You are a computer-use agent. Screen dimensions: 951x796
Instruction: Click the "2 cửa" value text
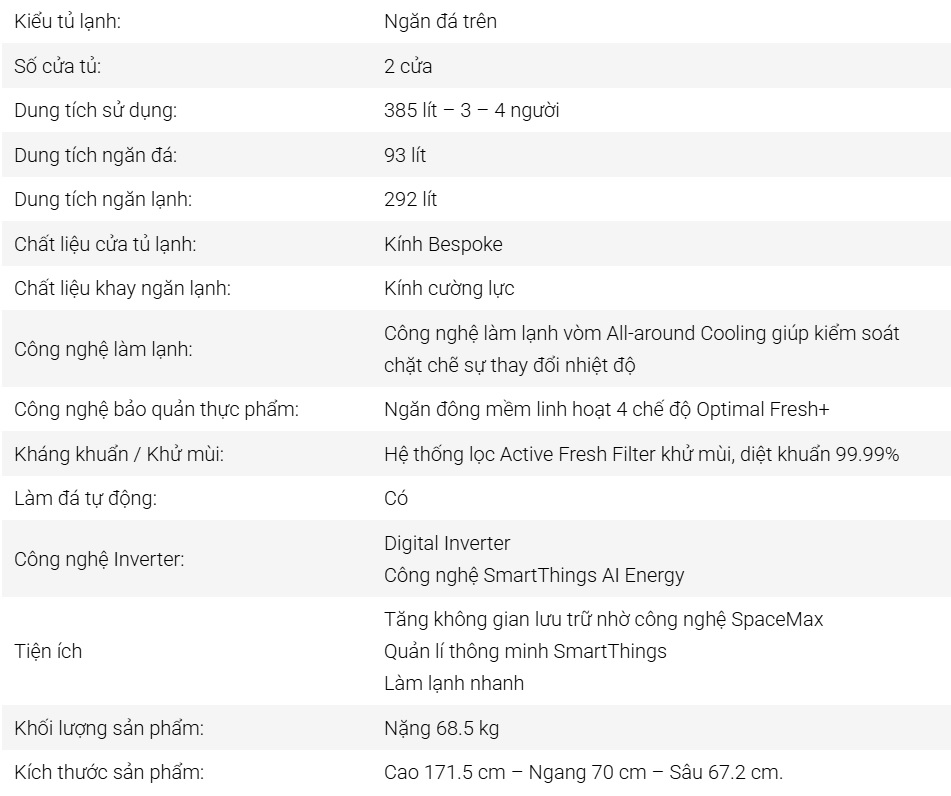408,66
